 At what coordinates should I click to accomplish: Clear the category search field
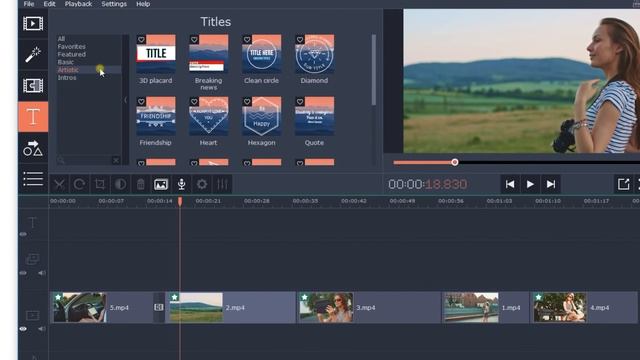point(116,160)
